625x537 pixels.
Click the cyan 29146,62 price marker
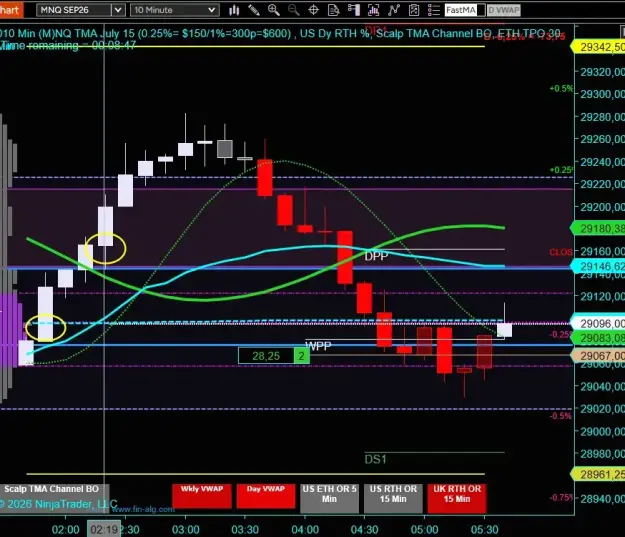click(599, 266)
